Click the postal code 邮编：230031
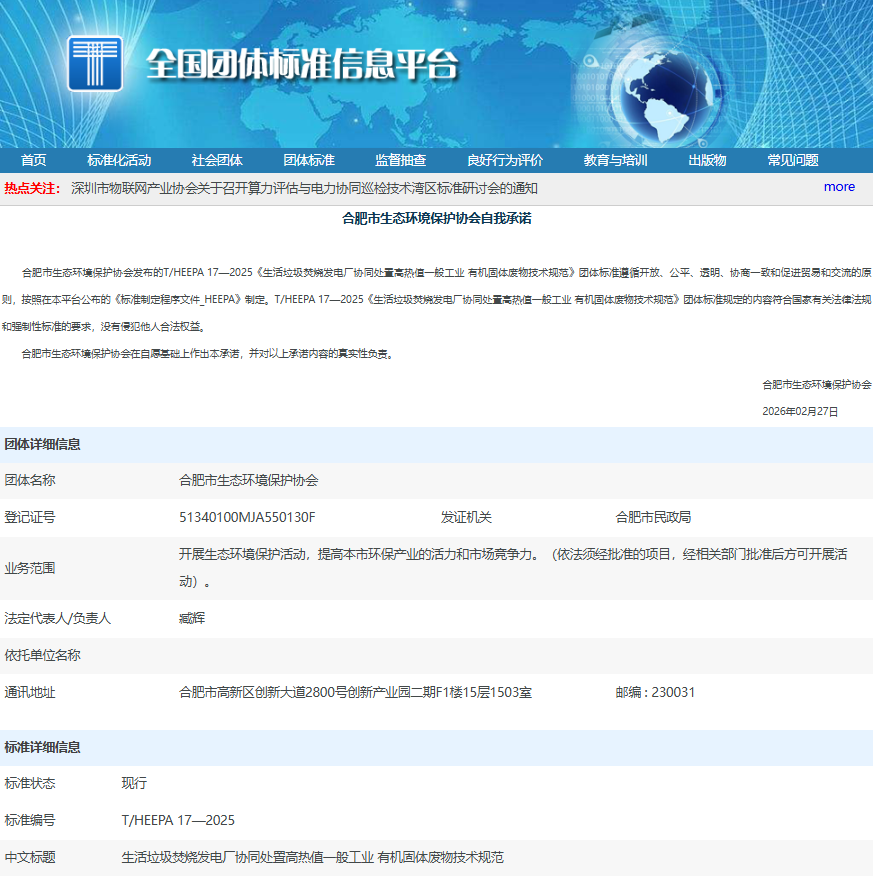The image size is (873, 878). coord(655,693)
